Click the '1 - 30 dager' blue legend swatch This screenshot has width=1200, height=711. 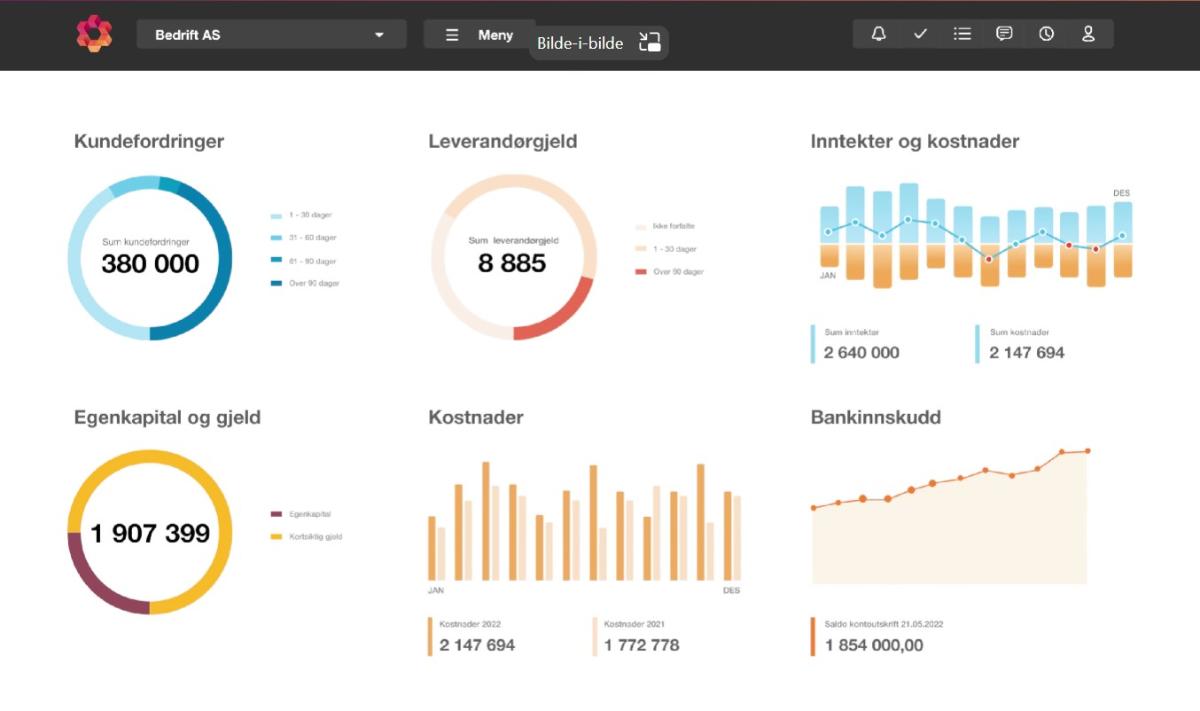click(x=276, y=216)
